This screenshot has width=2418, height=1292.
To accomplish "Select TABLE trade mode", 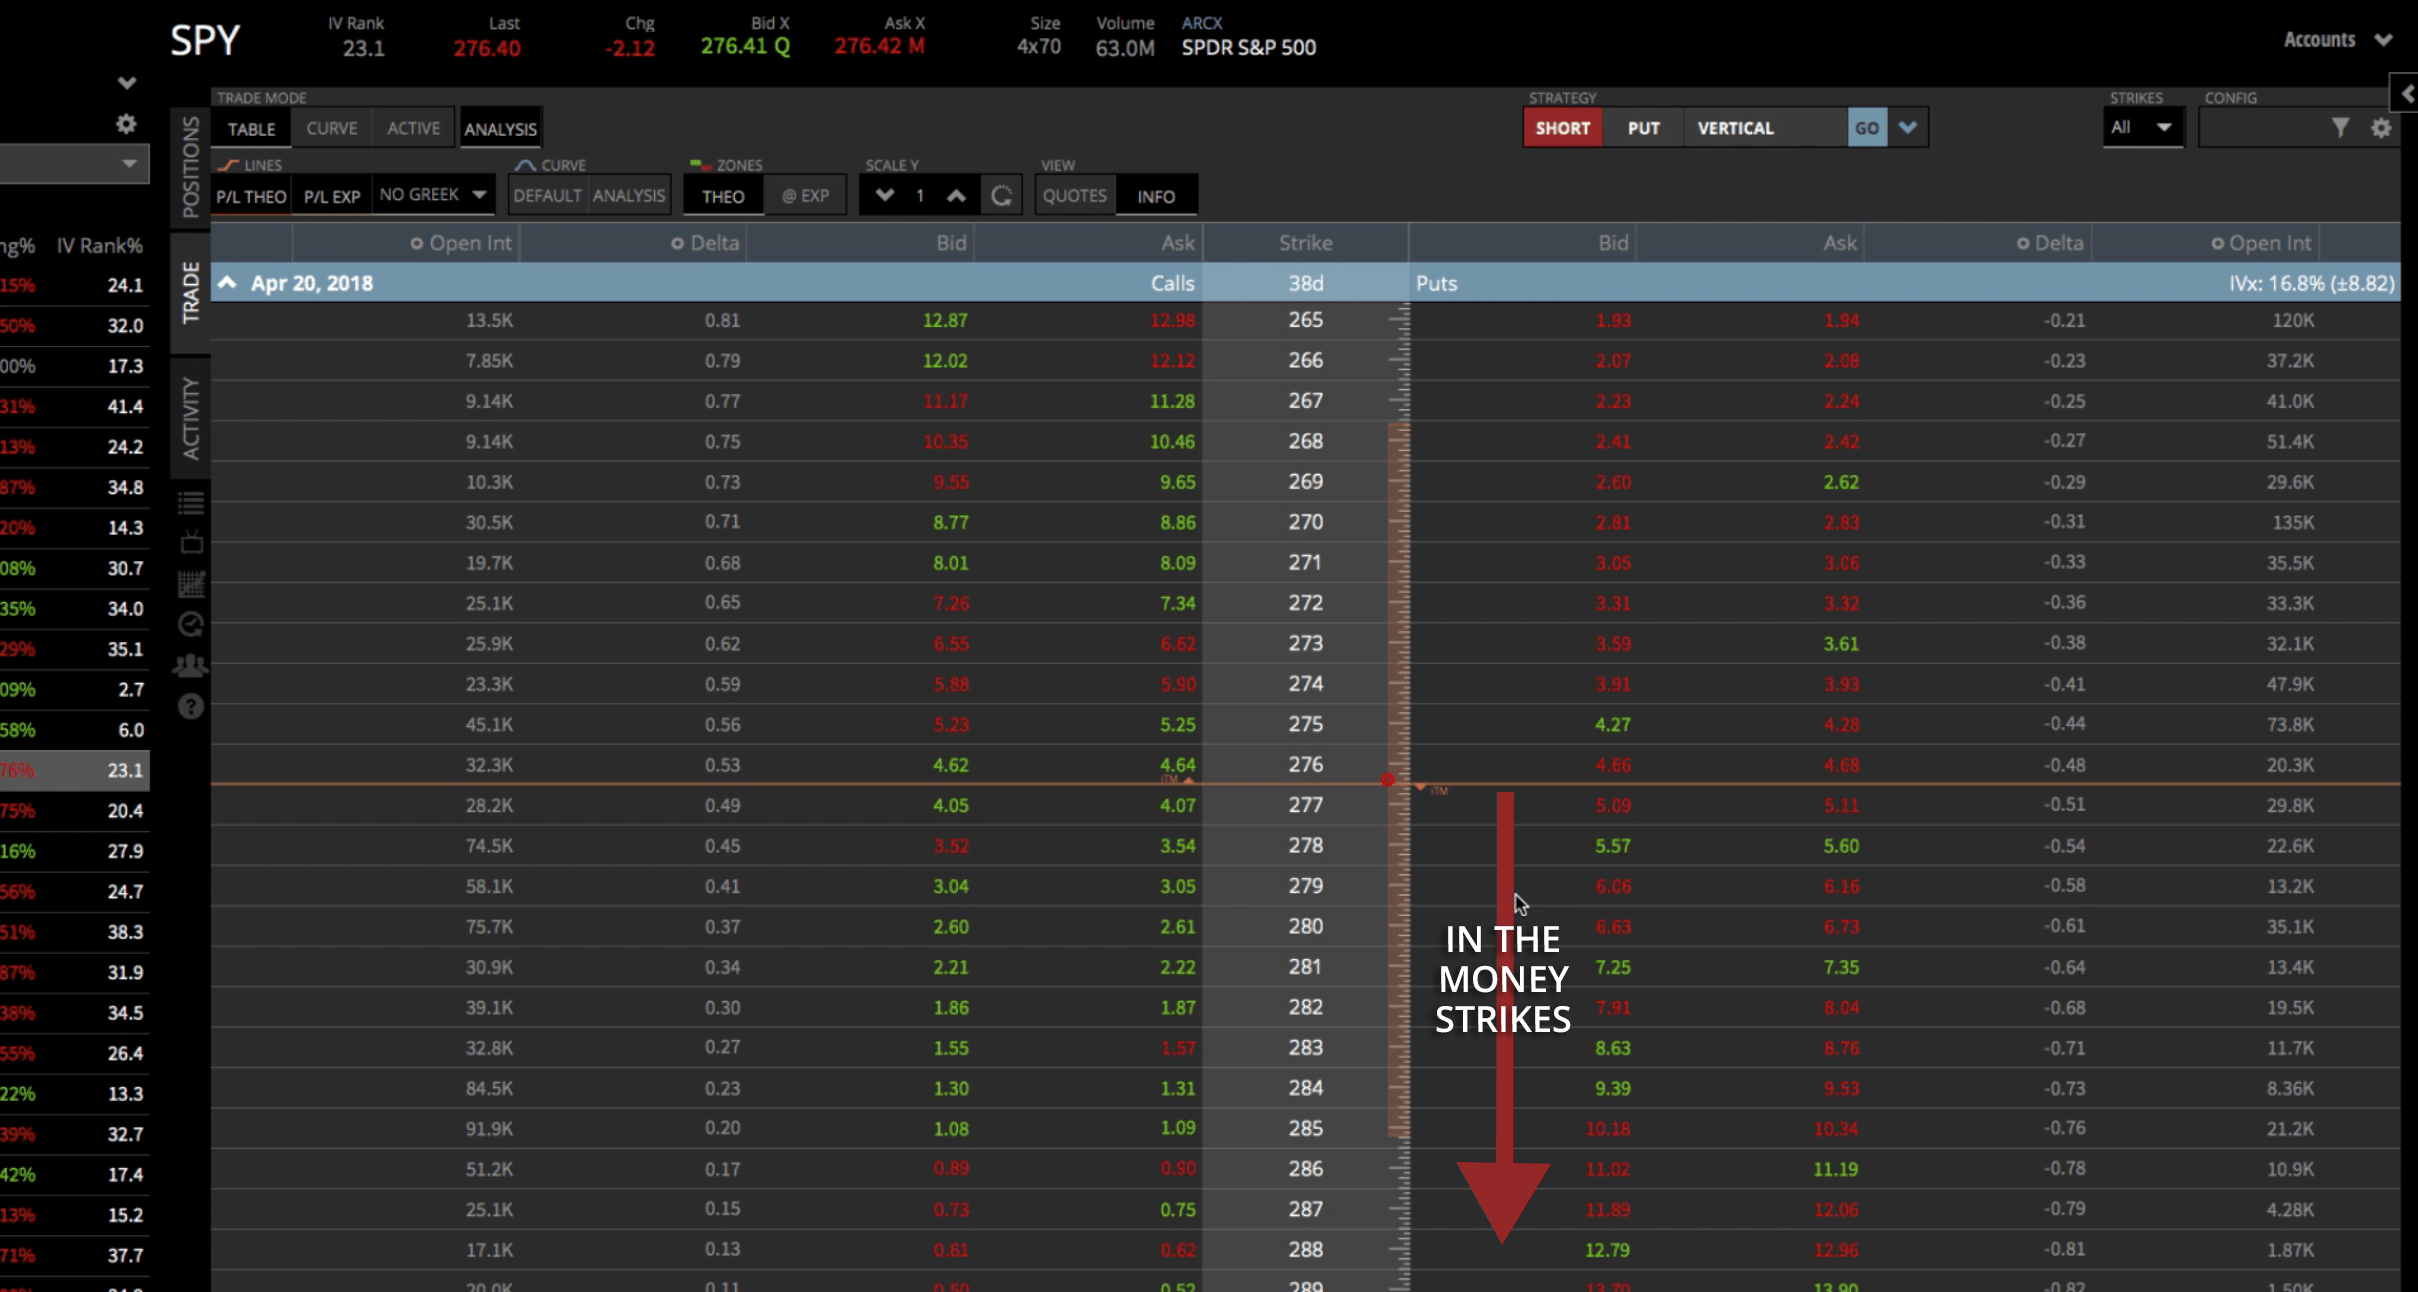I will pyautogui.click(x=251, y=129).
